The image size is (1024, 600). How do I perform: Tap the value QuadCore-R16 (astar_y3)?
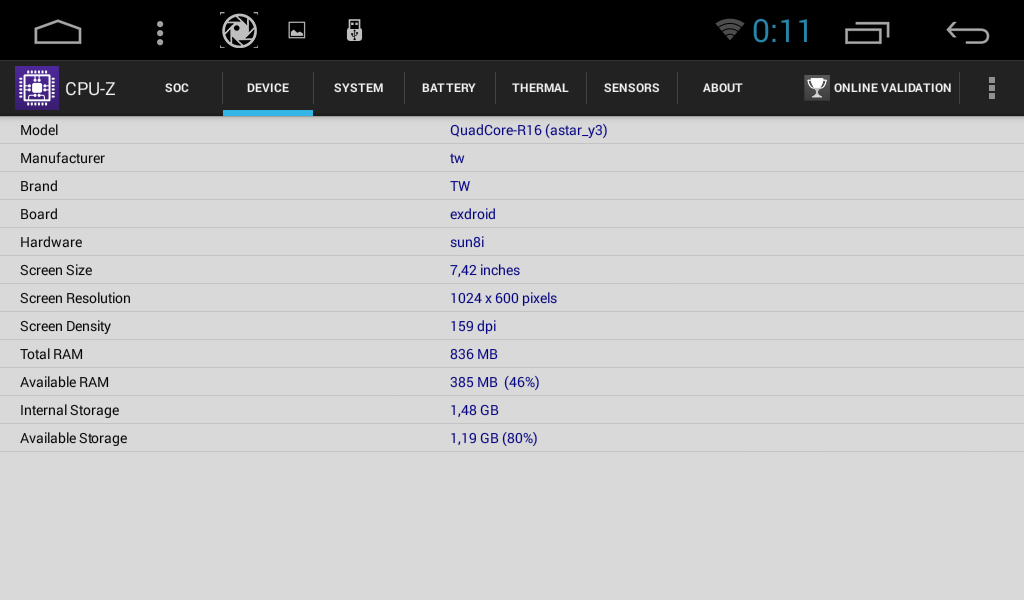click(528, 130)
